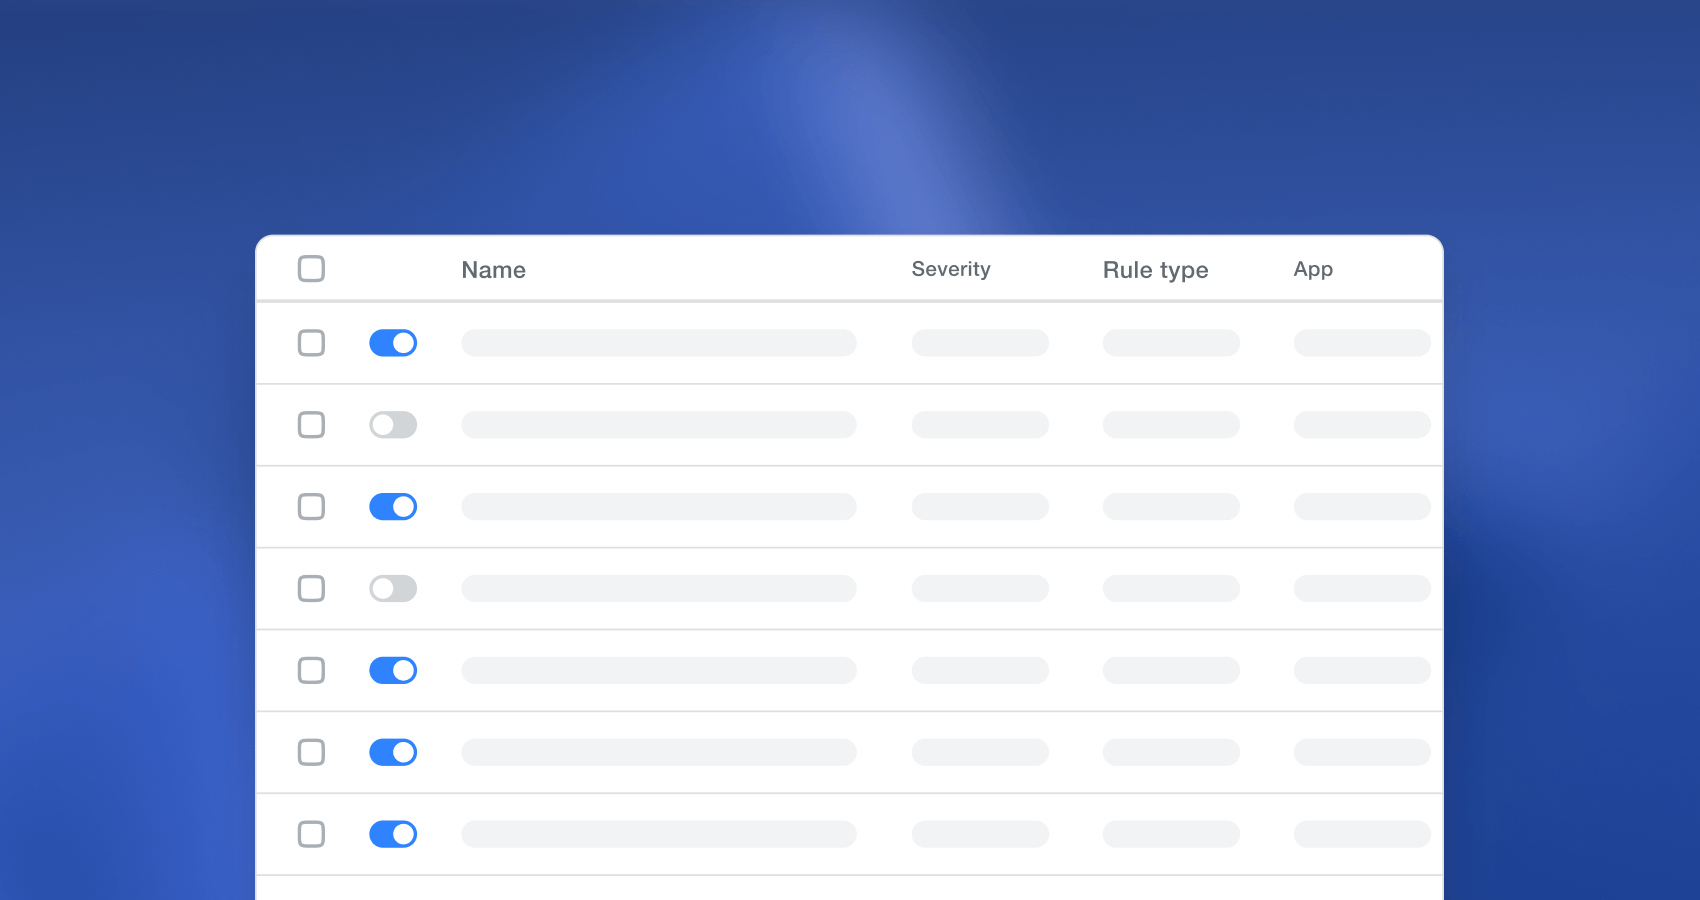Select the third row's checkbox

coord(311,507)
